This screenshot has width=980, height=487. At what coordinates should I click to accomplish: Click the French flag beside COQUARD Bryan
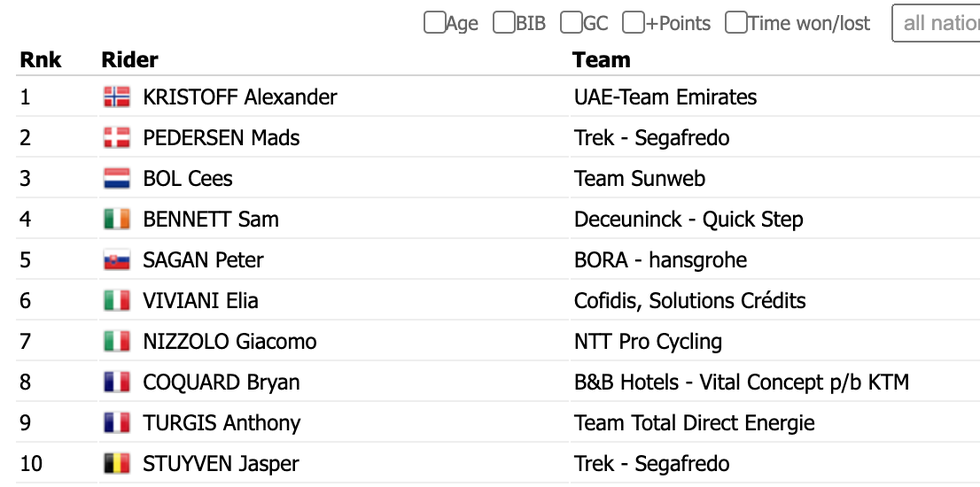(x=117, y=382)
